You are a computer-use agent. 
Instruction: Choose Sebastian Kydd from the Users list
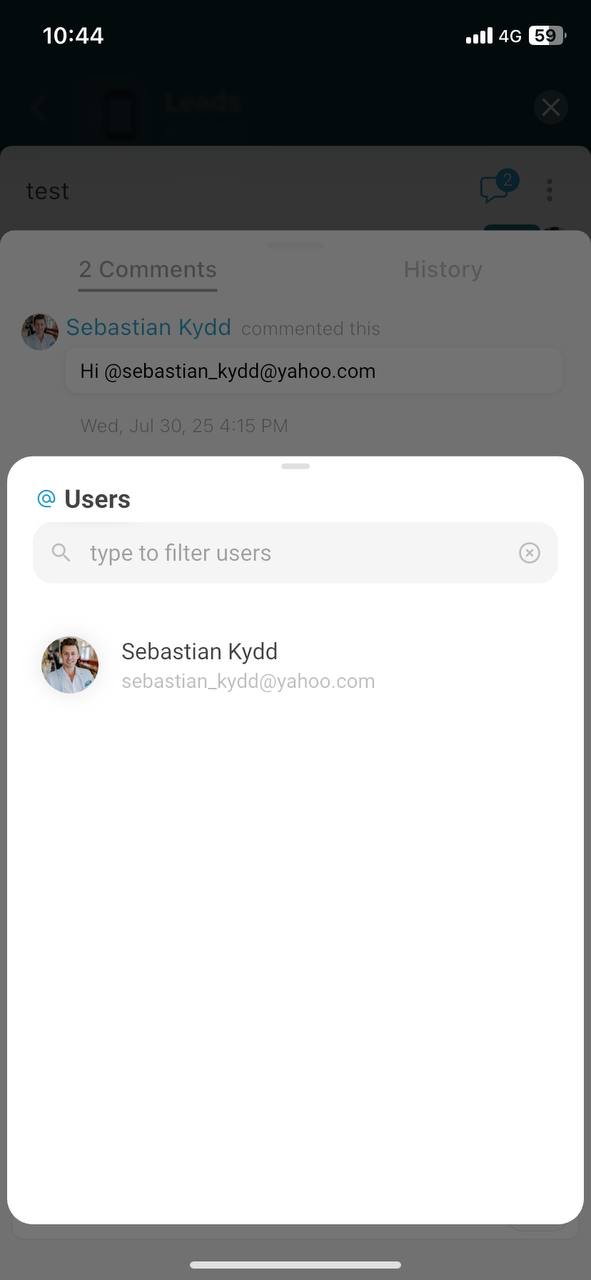click(295, 665)
